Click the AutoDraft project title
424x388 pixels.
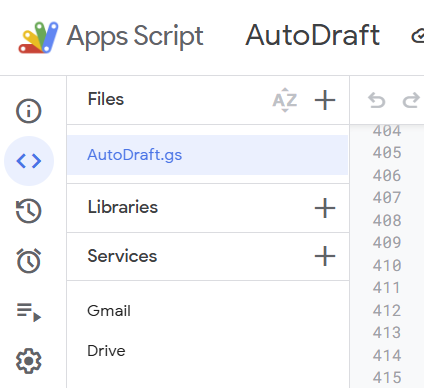click(312, 35)
